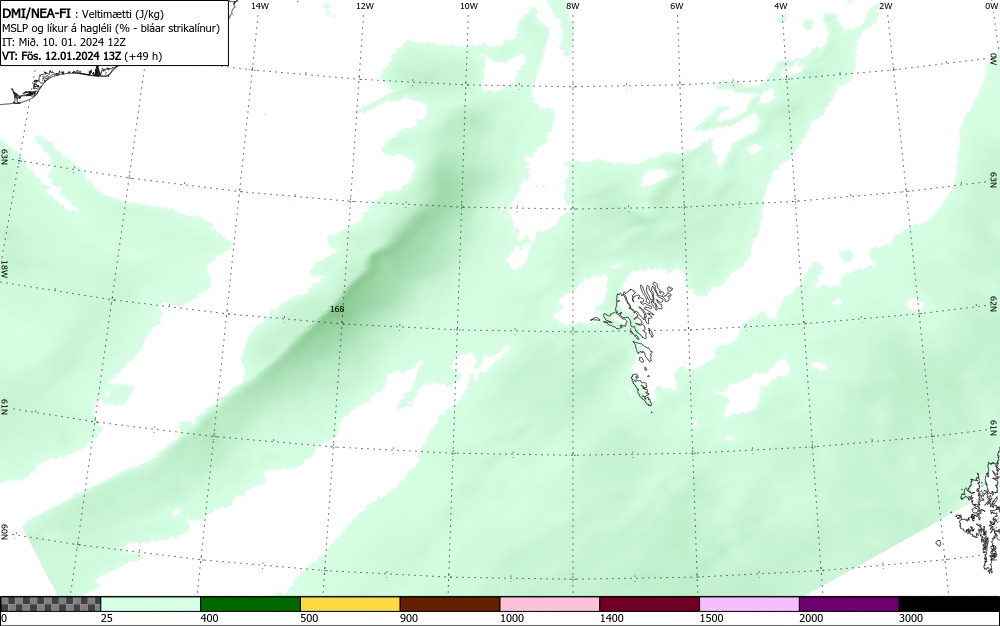Click the '60N' label on left edge
The image size is (1000, 626).
[4, 533]
